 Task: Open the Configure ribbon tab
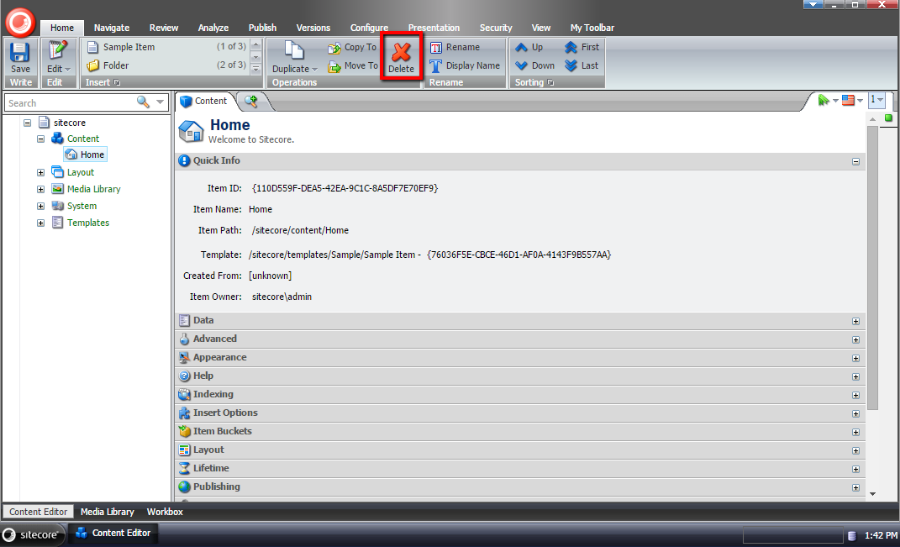(369, 28)
